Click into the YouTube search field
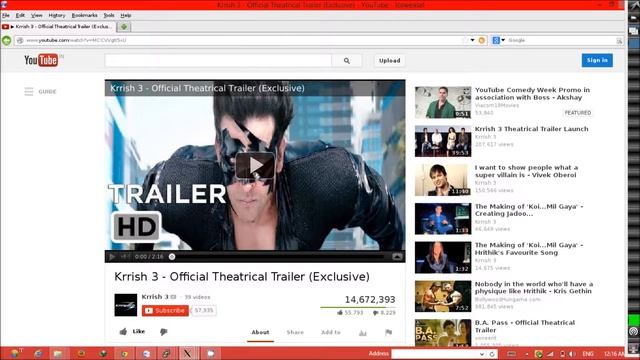The image size is (640, 360). [218, 61]
